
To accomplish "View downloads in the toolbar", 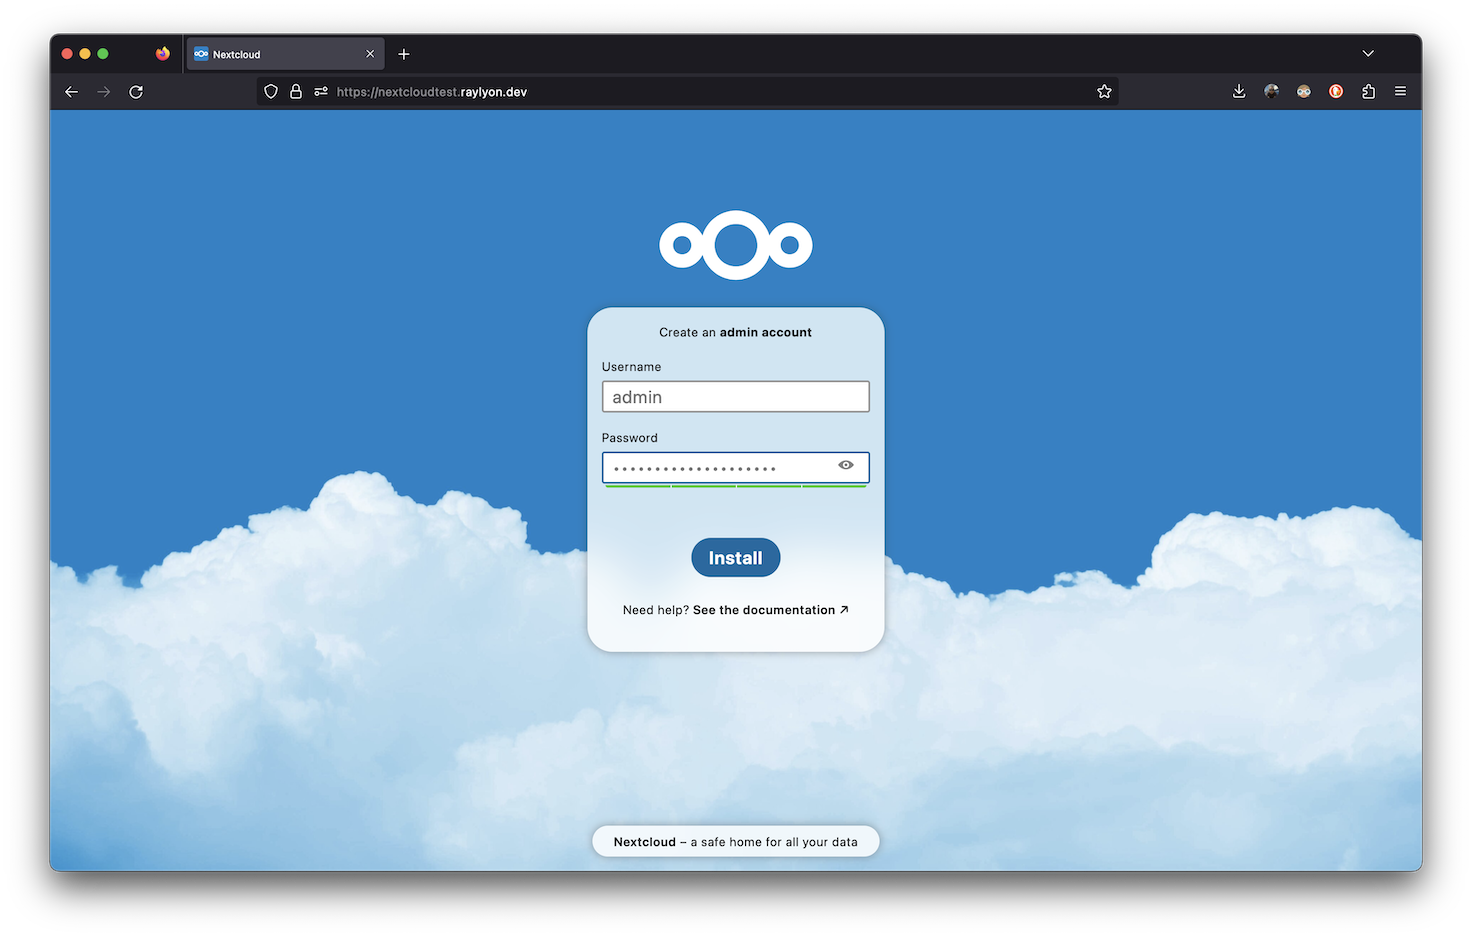I will [x=1239, y=91].
